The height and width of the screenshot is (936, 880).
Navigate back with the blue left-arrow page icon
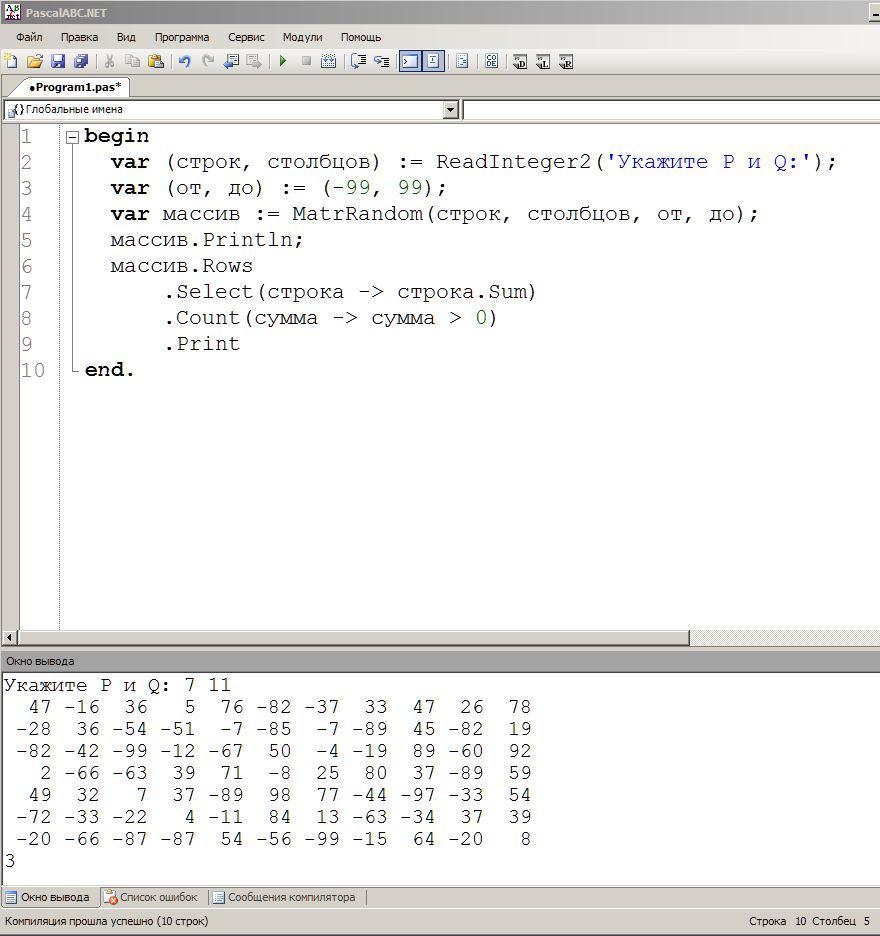(231, 61)
